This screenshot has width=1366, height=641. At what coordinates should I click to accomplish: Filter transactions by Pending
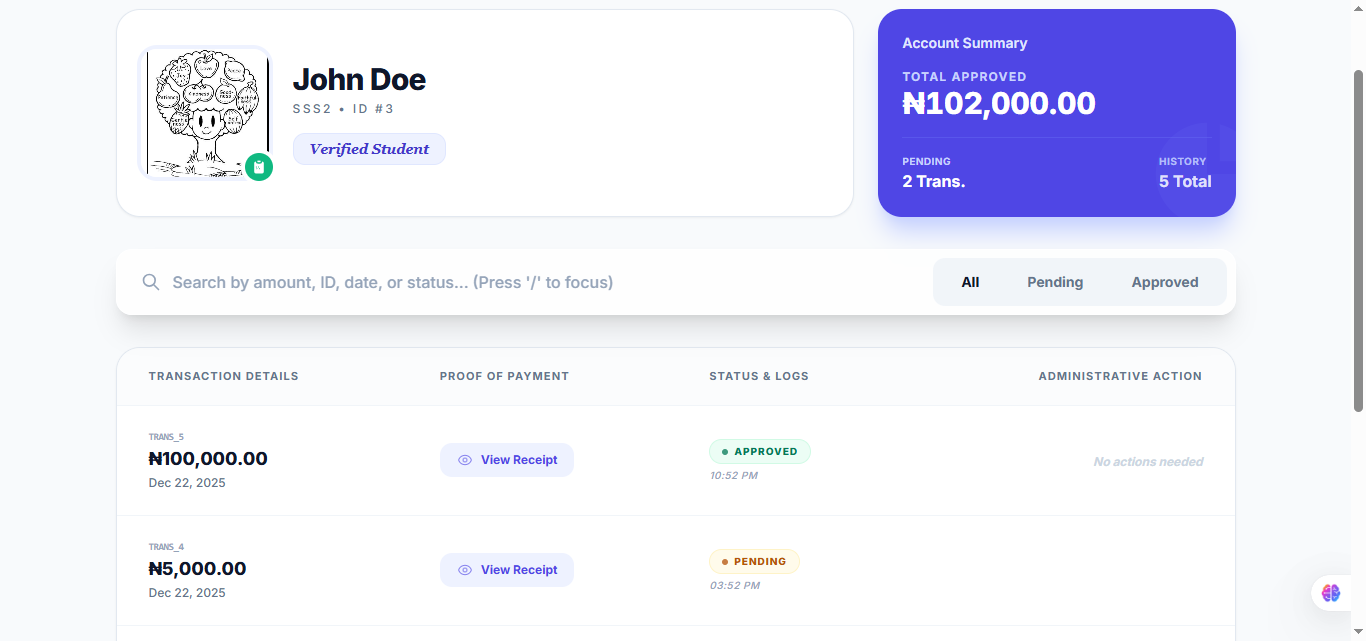[x=1055, y=282]
